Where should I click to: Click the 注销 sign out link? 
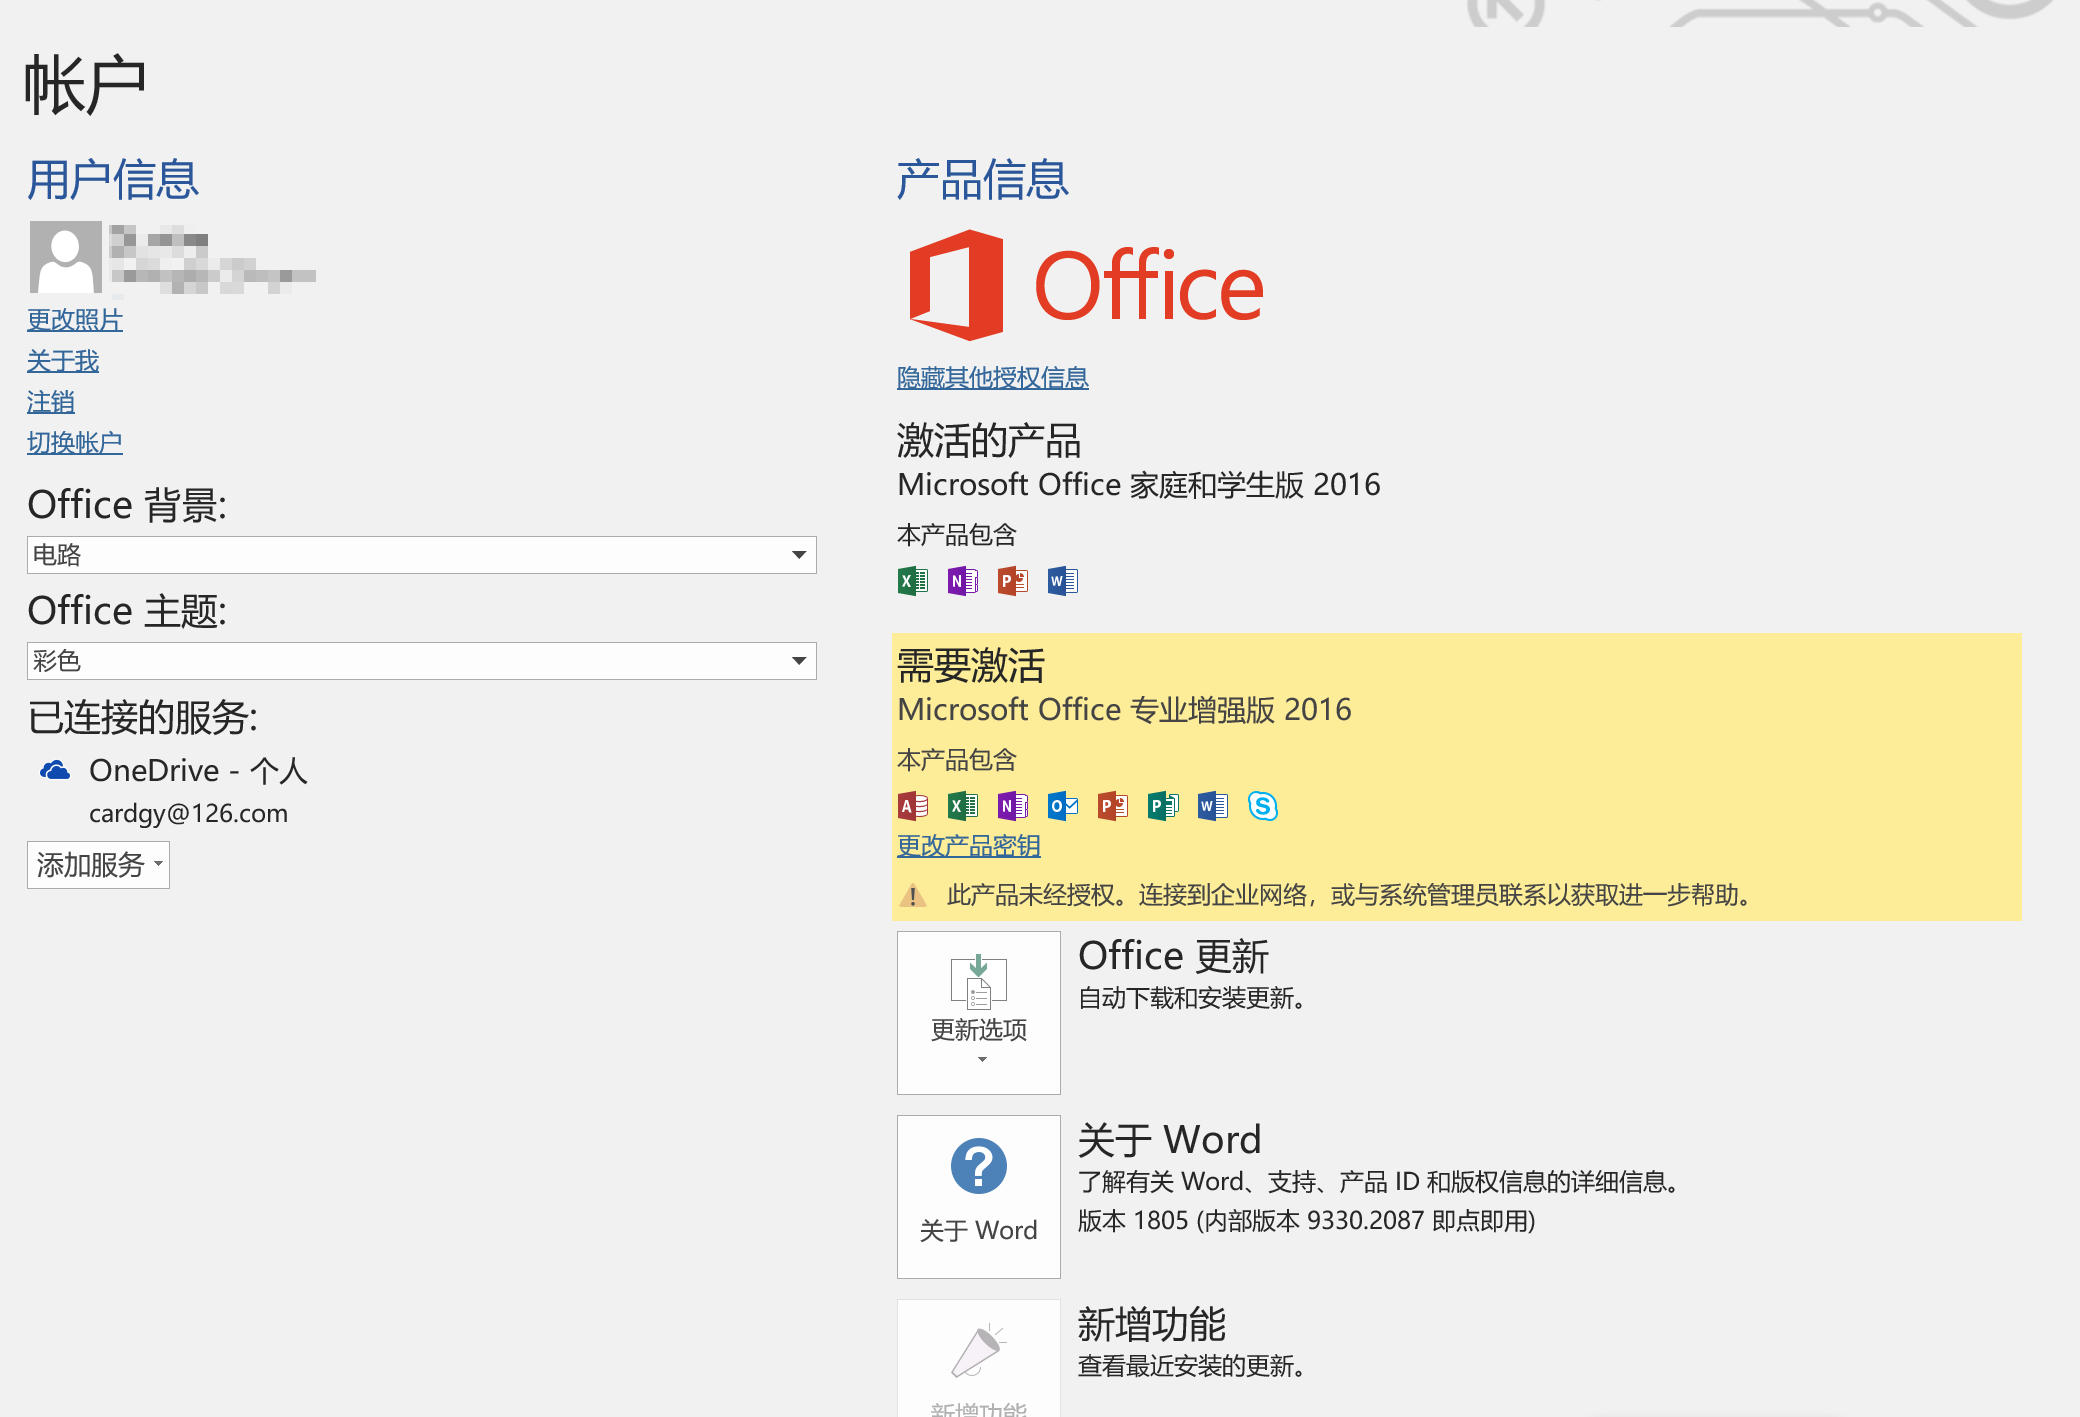coord(51,402)
